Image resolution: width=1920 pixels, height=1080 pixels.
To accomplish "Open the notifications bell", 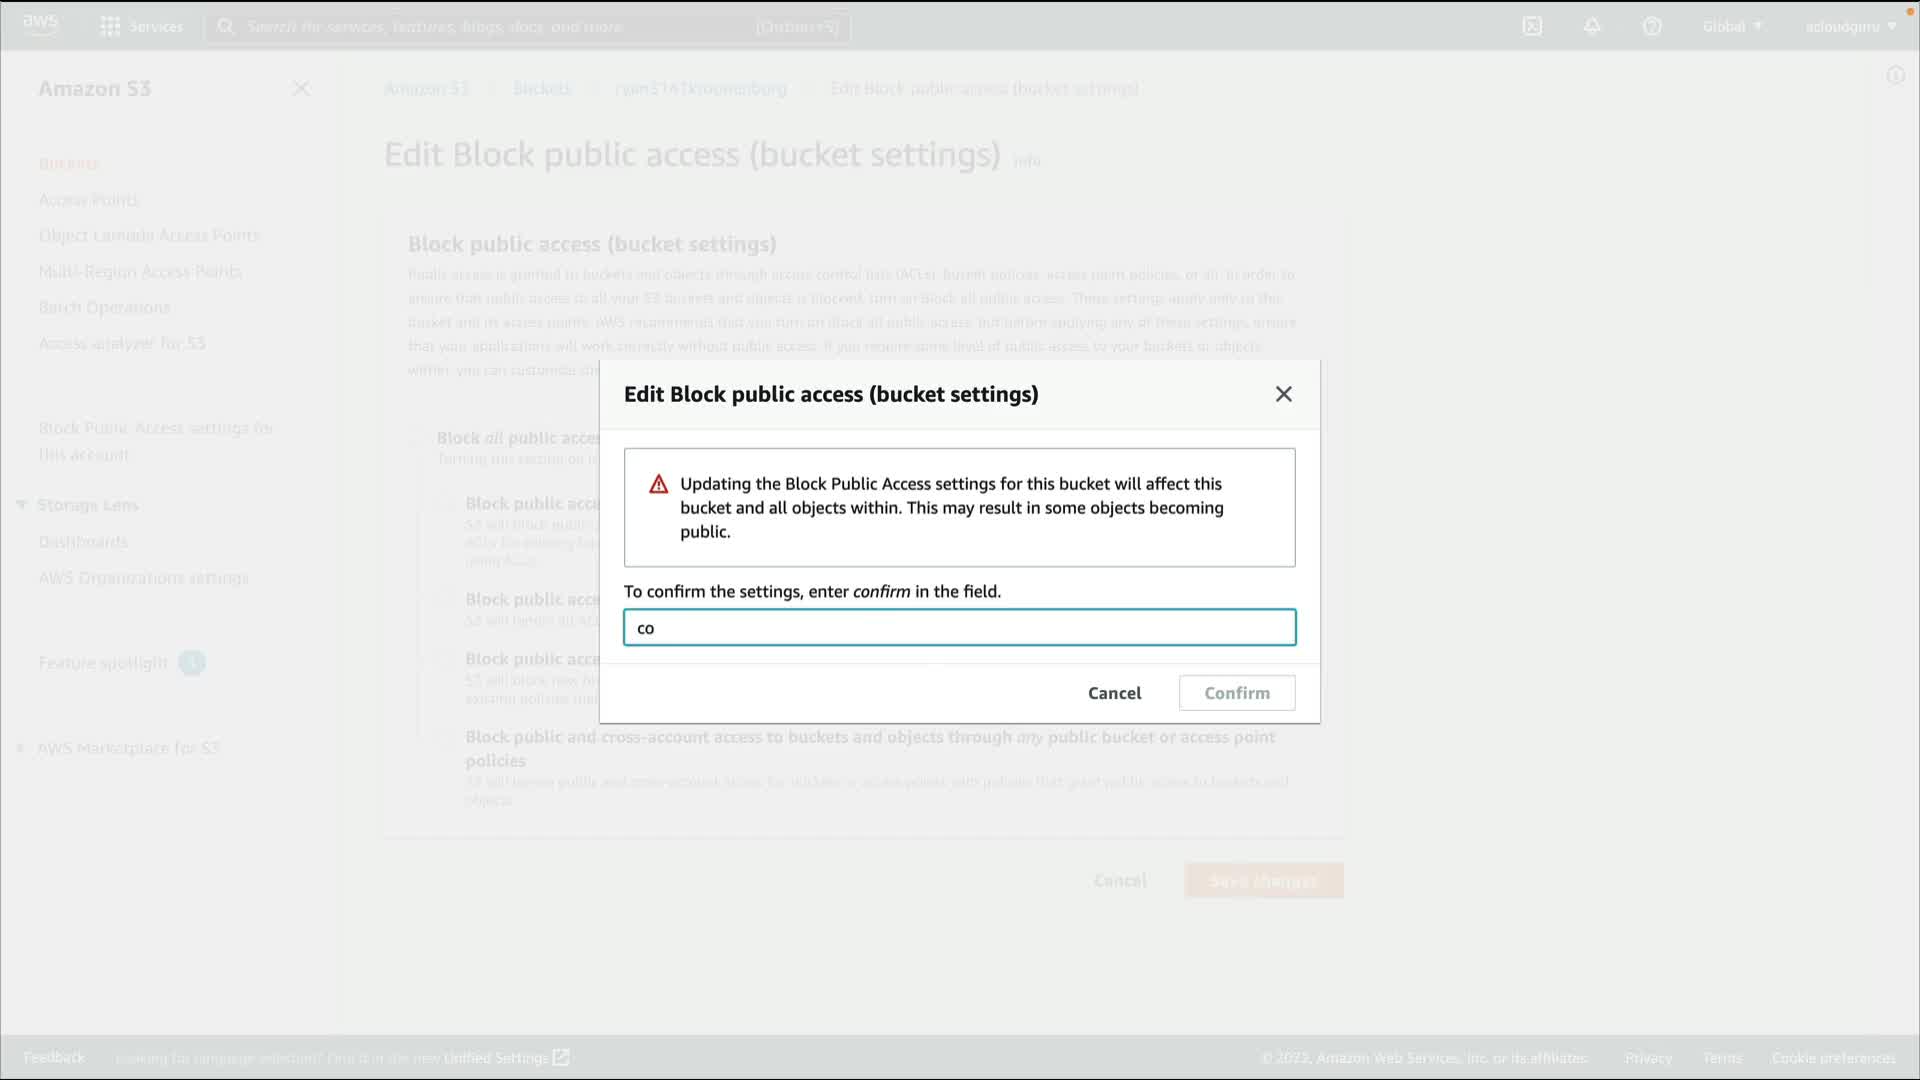I will (1592, 27).
